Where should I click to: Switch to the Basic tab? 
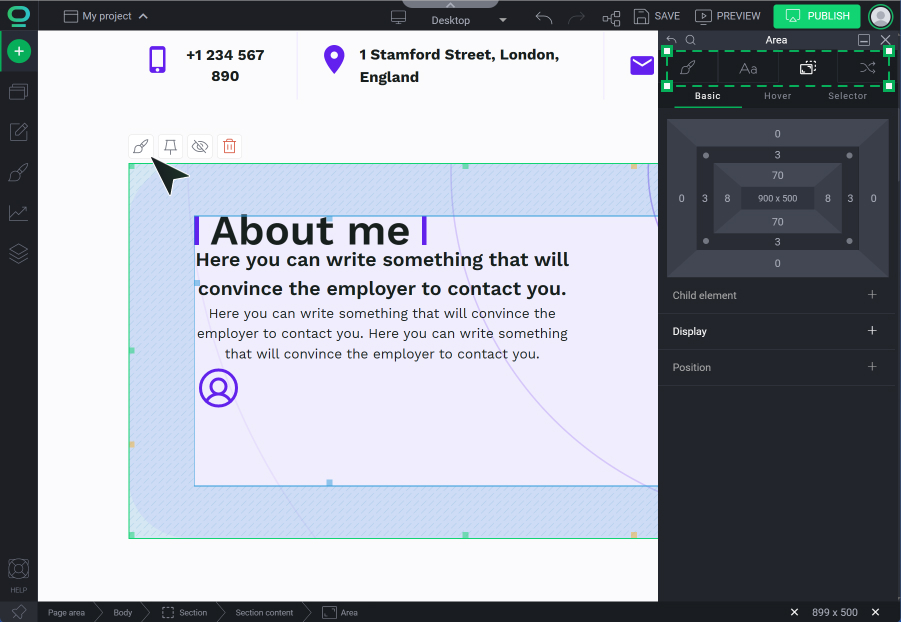[707, 96]
